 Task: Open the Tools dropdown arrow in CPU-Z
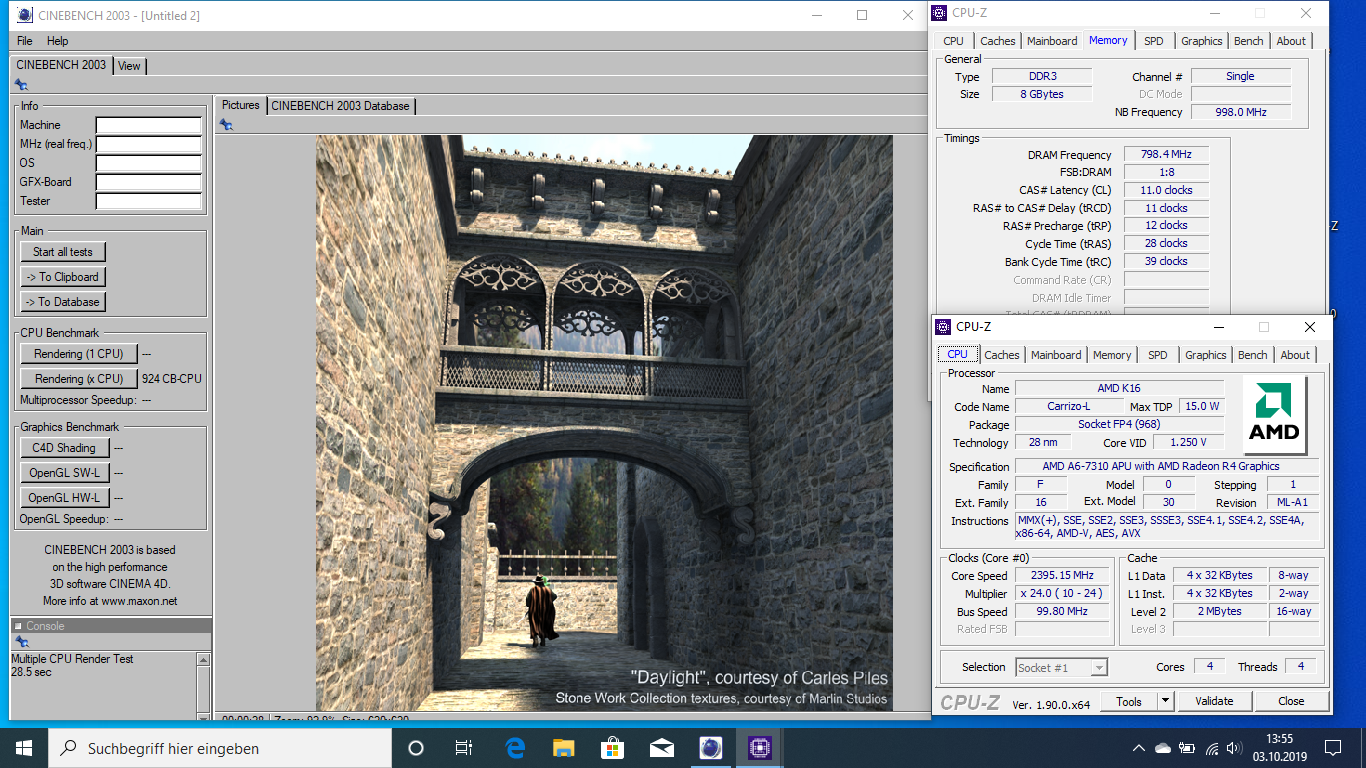tap(1165, 701)
